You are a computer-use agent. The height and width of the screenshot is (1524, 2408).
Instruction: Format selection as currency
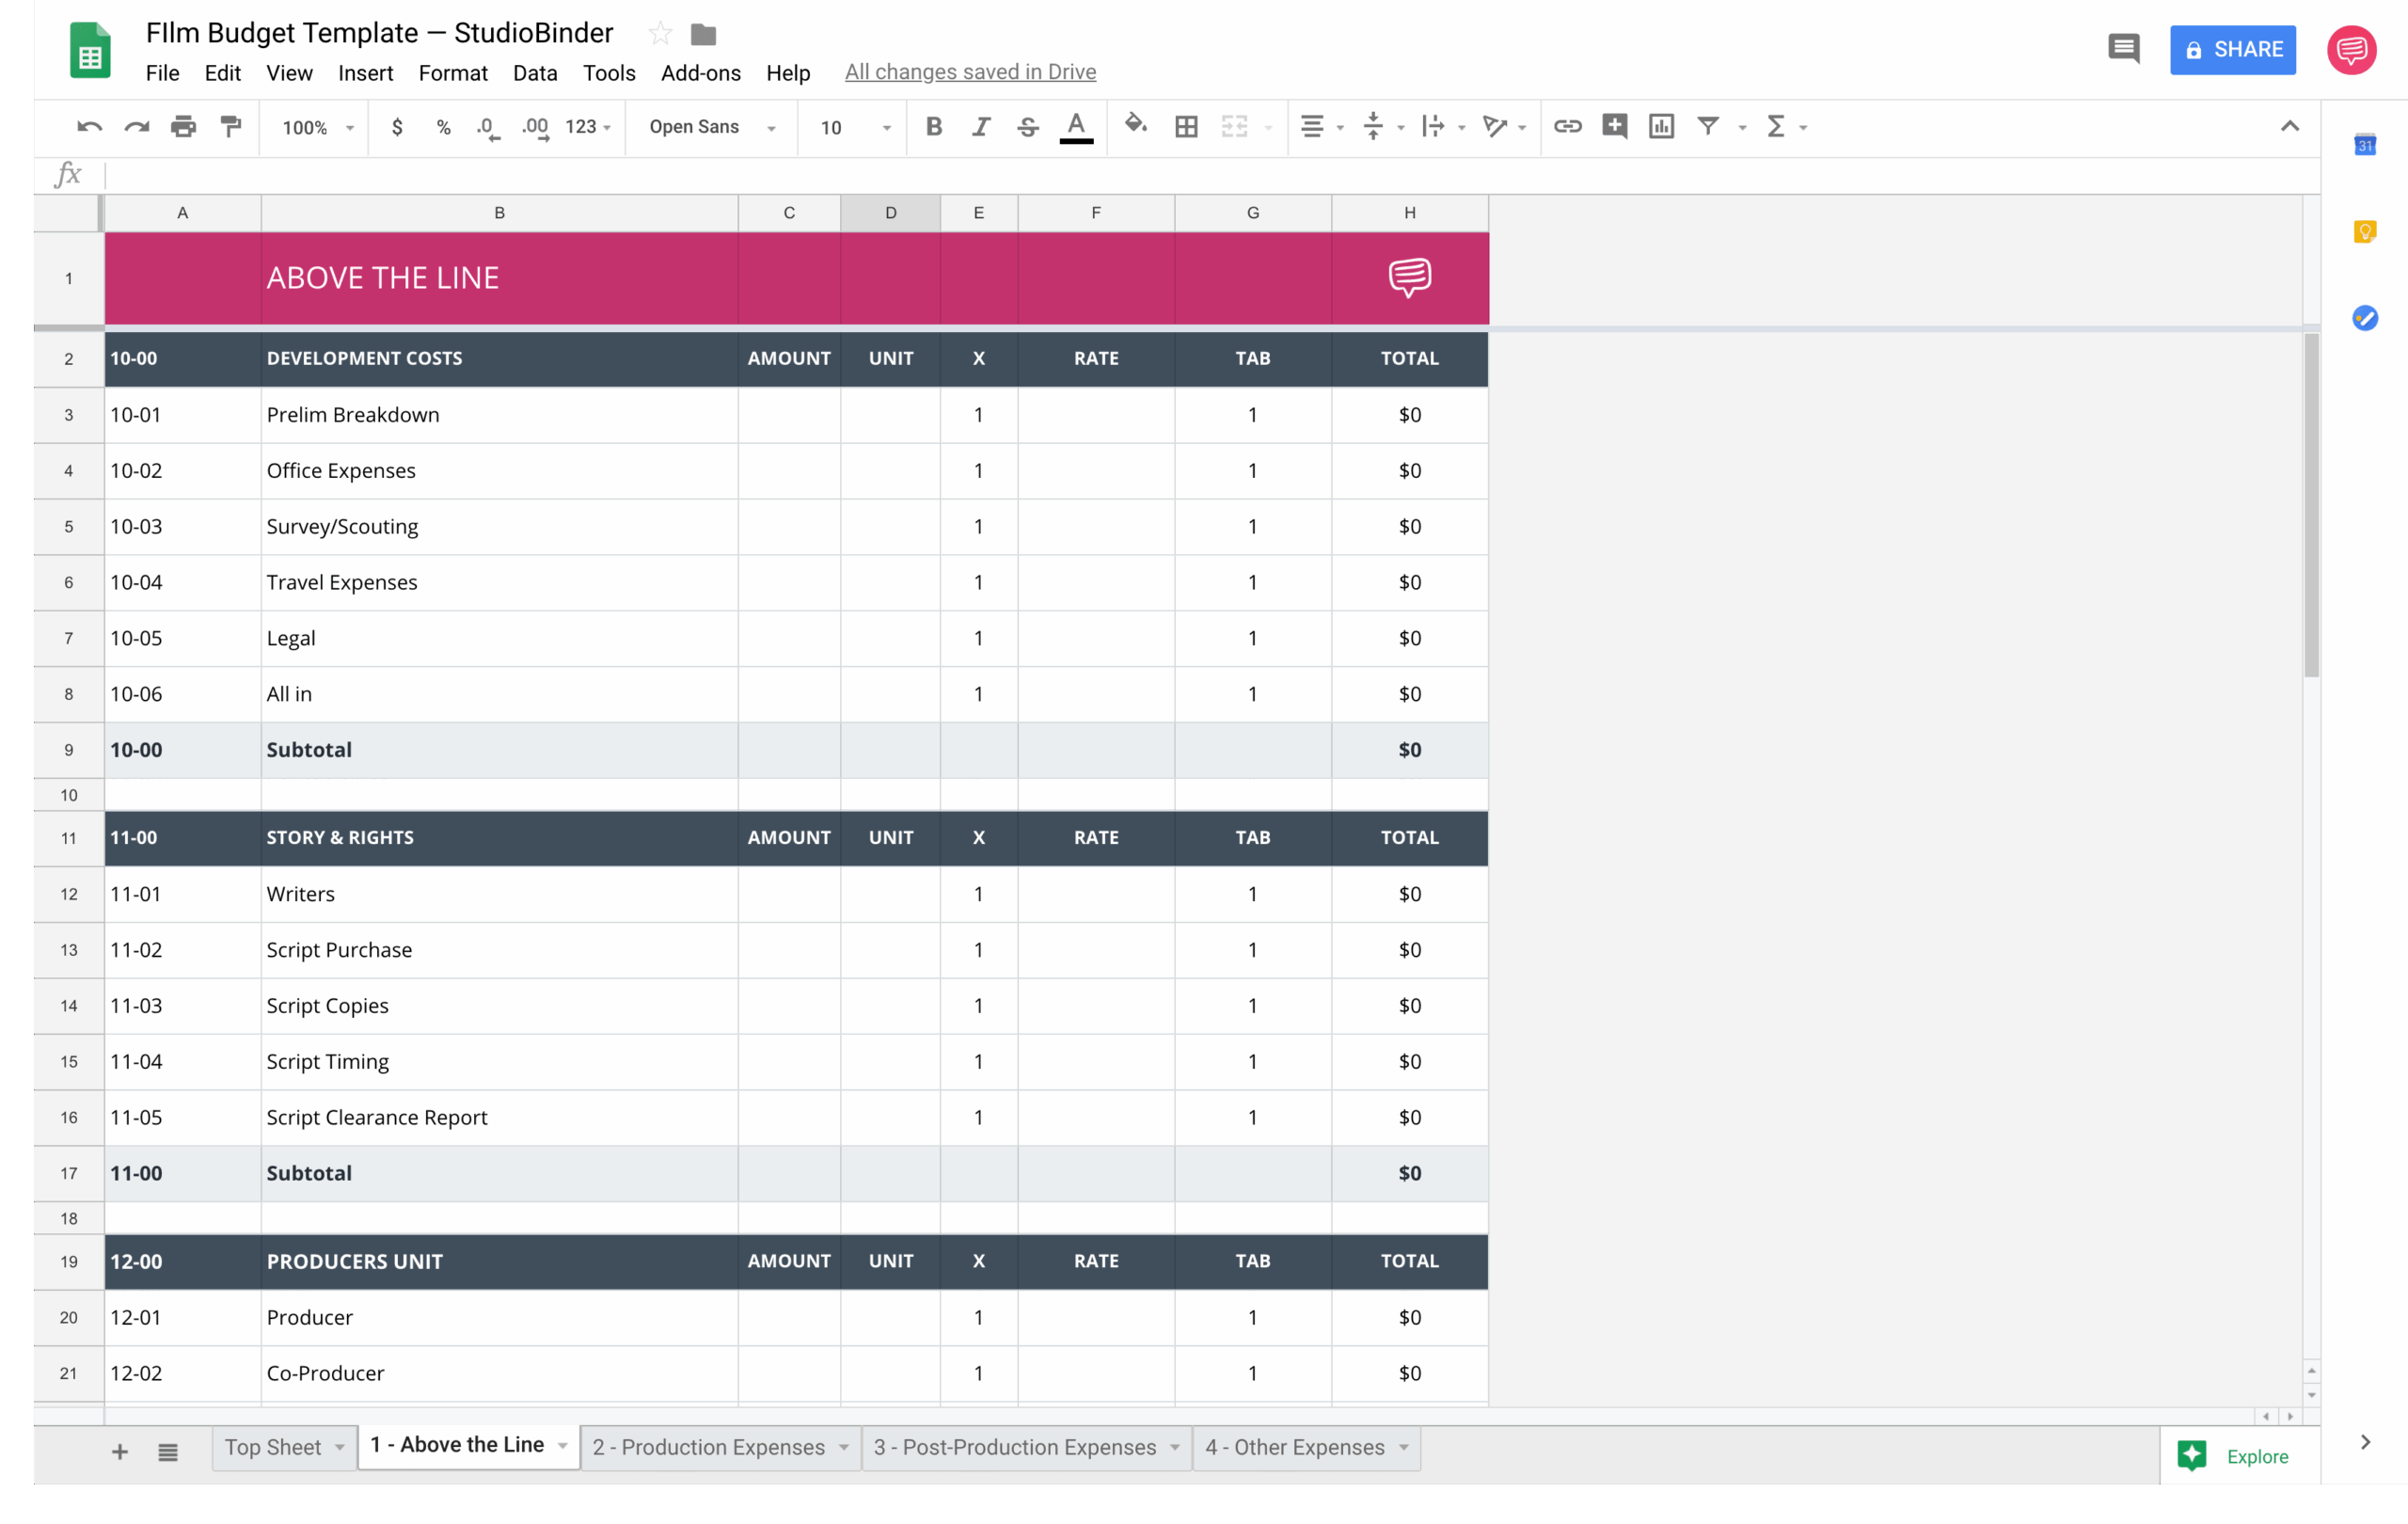click(x=397, y=127)
